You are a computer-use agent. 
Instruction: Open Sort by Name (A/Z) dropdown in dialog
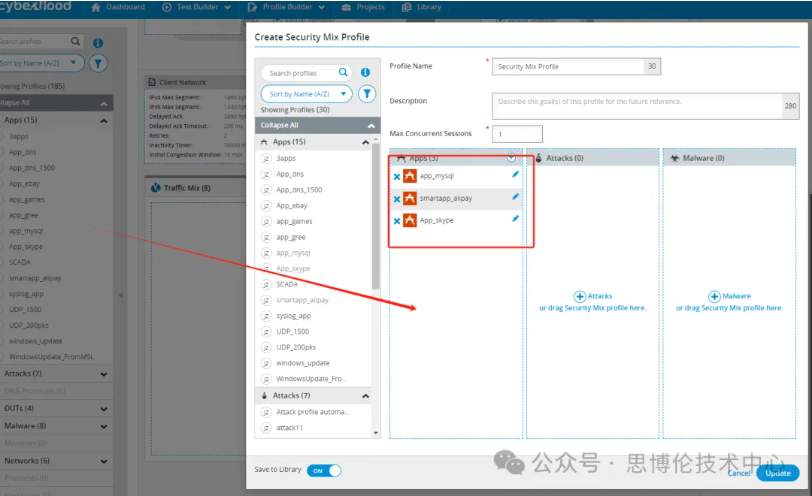click(x=306, y=94)
